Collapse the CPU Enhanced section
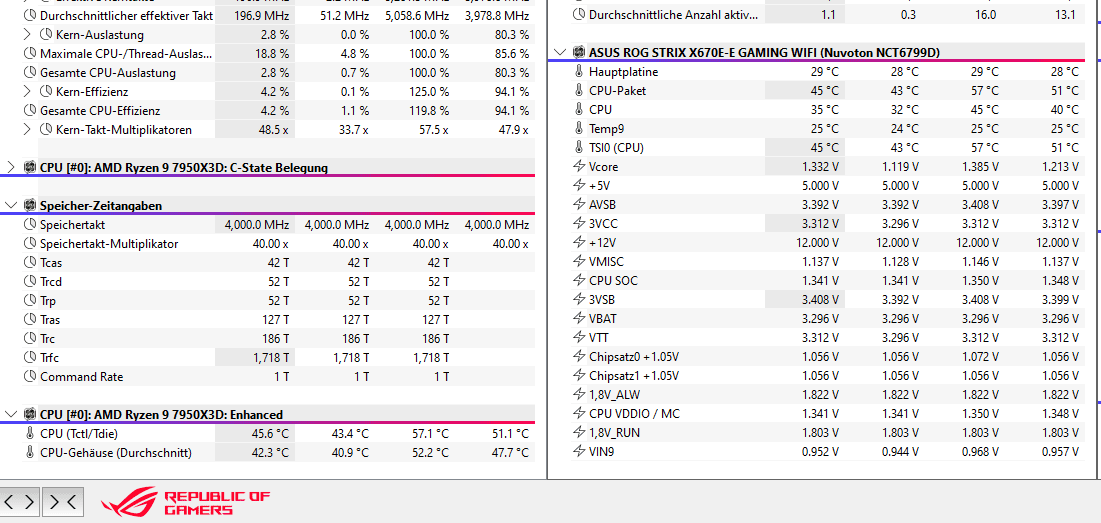Screen dimensions: 1101x523 11,414
